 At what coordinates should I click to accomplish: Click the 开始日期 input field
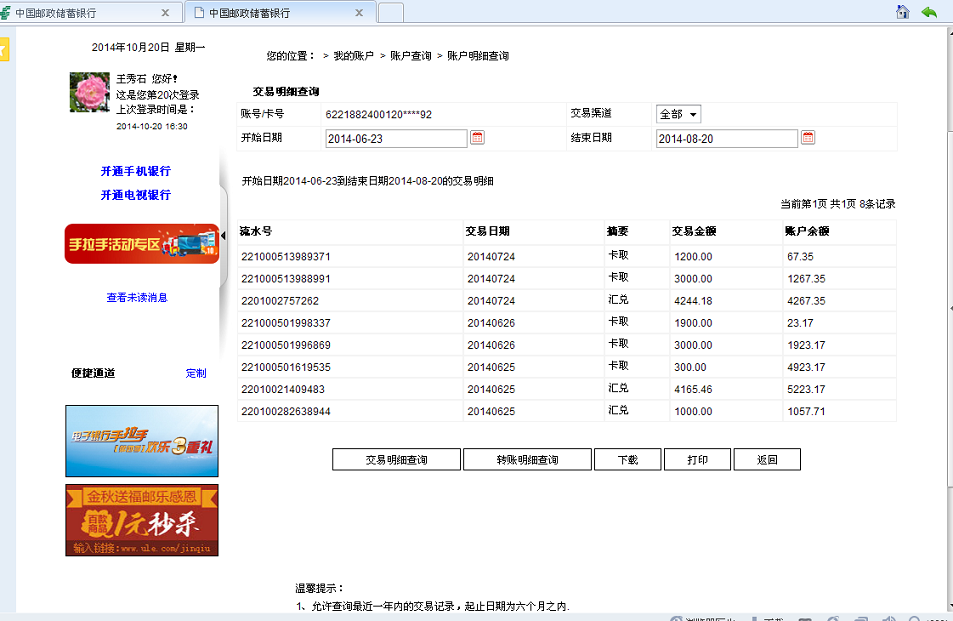[x=396, y=139]
